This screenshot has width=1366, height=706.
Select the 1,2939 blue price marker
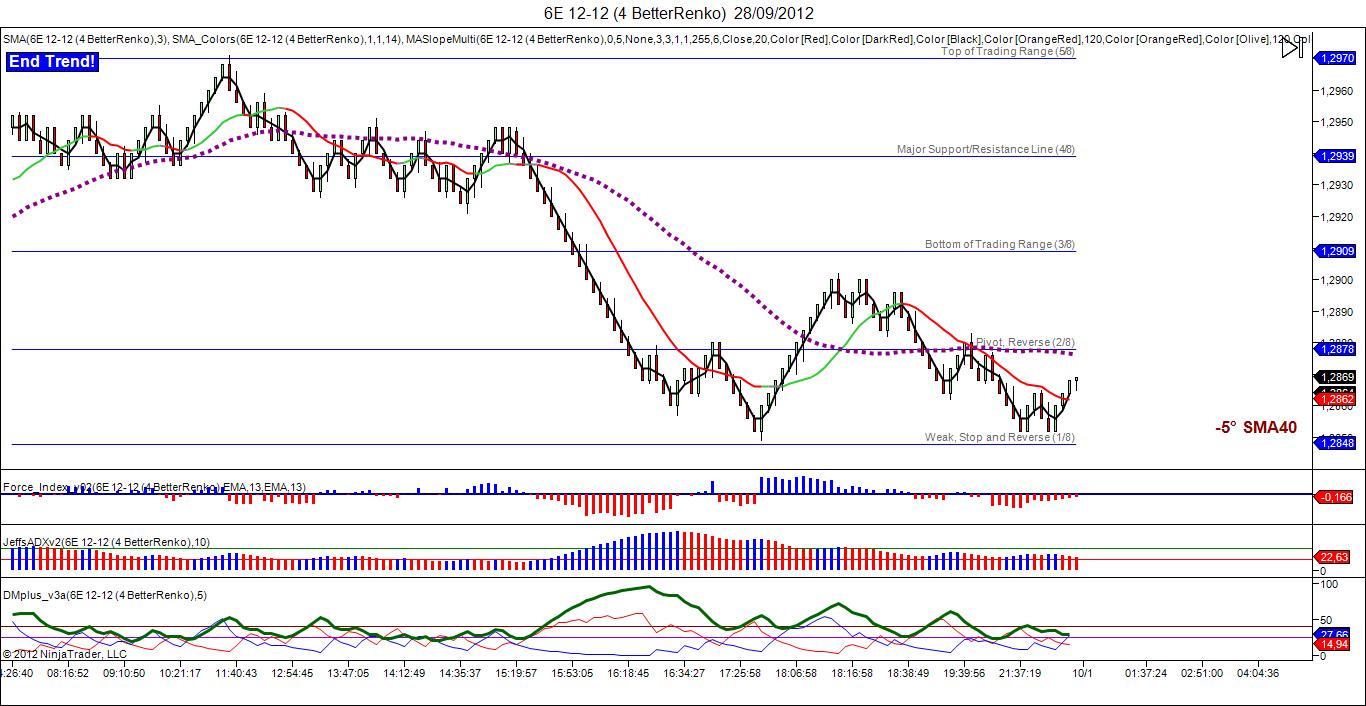1335,156
